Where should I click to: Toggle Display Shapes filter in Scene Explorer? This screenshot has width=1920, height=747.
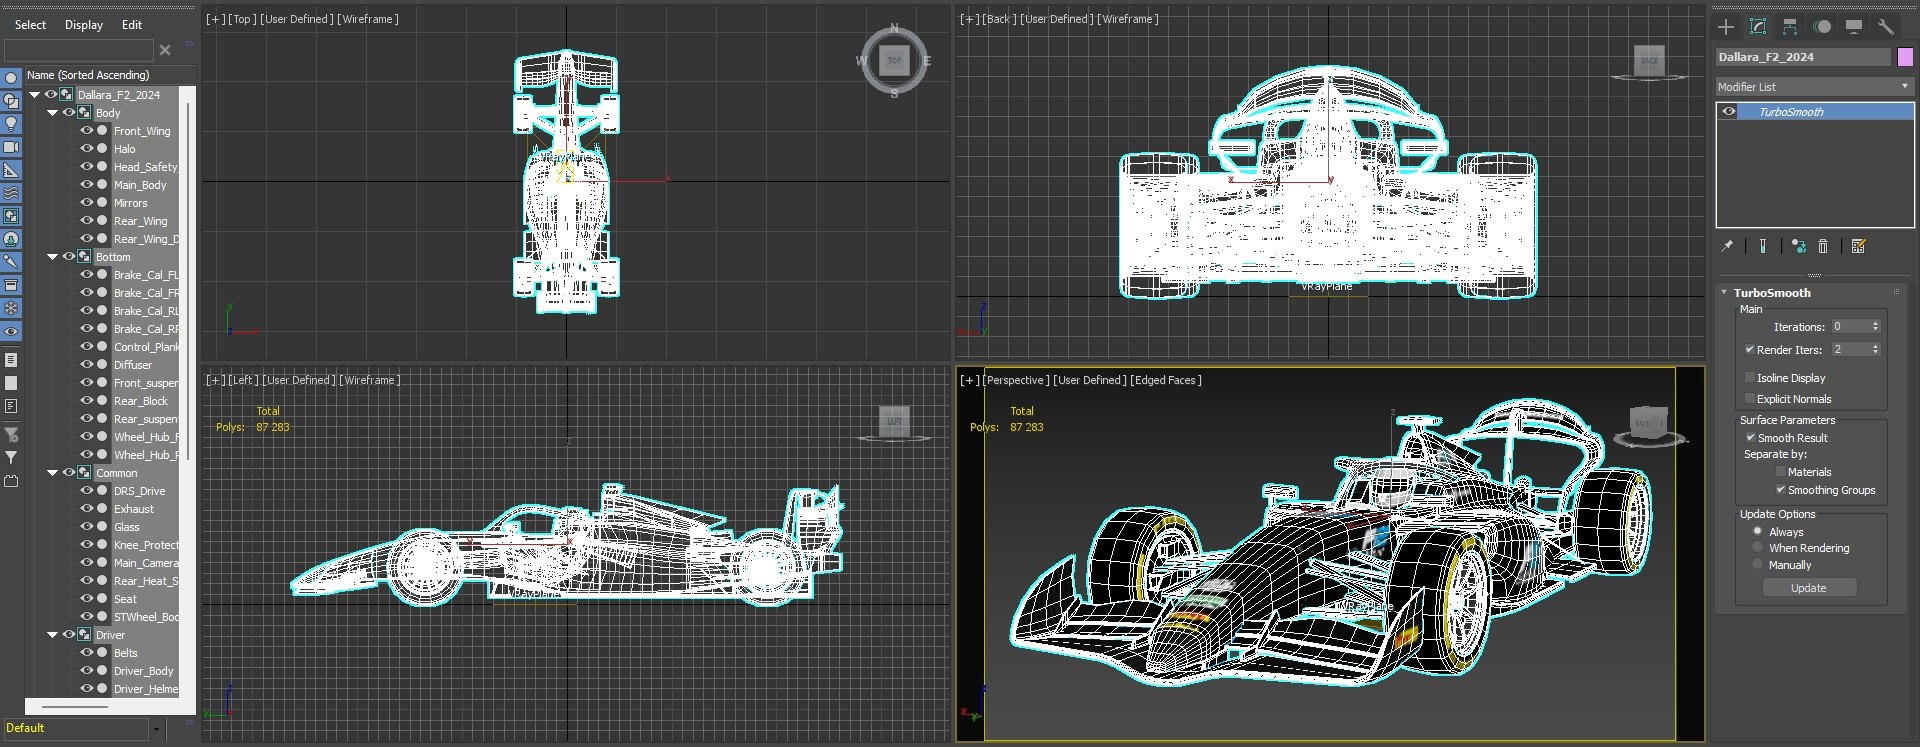[x=11, y=101]
